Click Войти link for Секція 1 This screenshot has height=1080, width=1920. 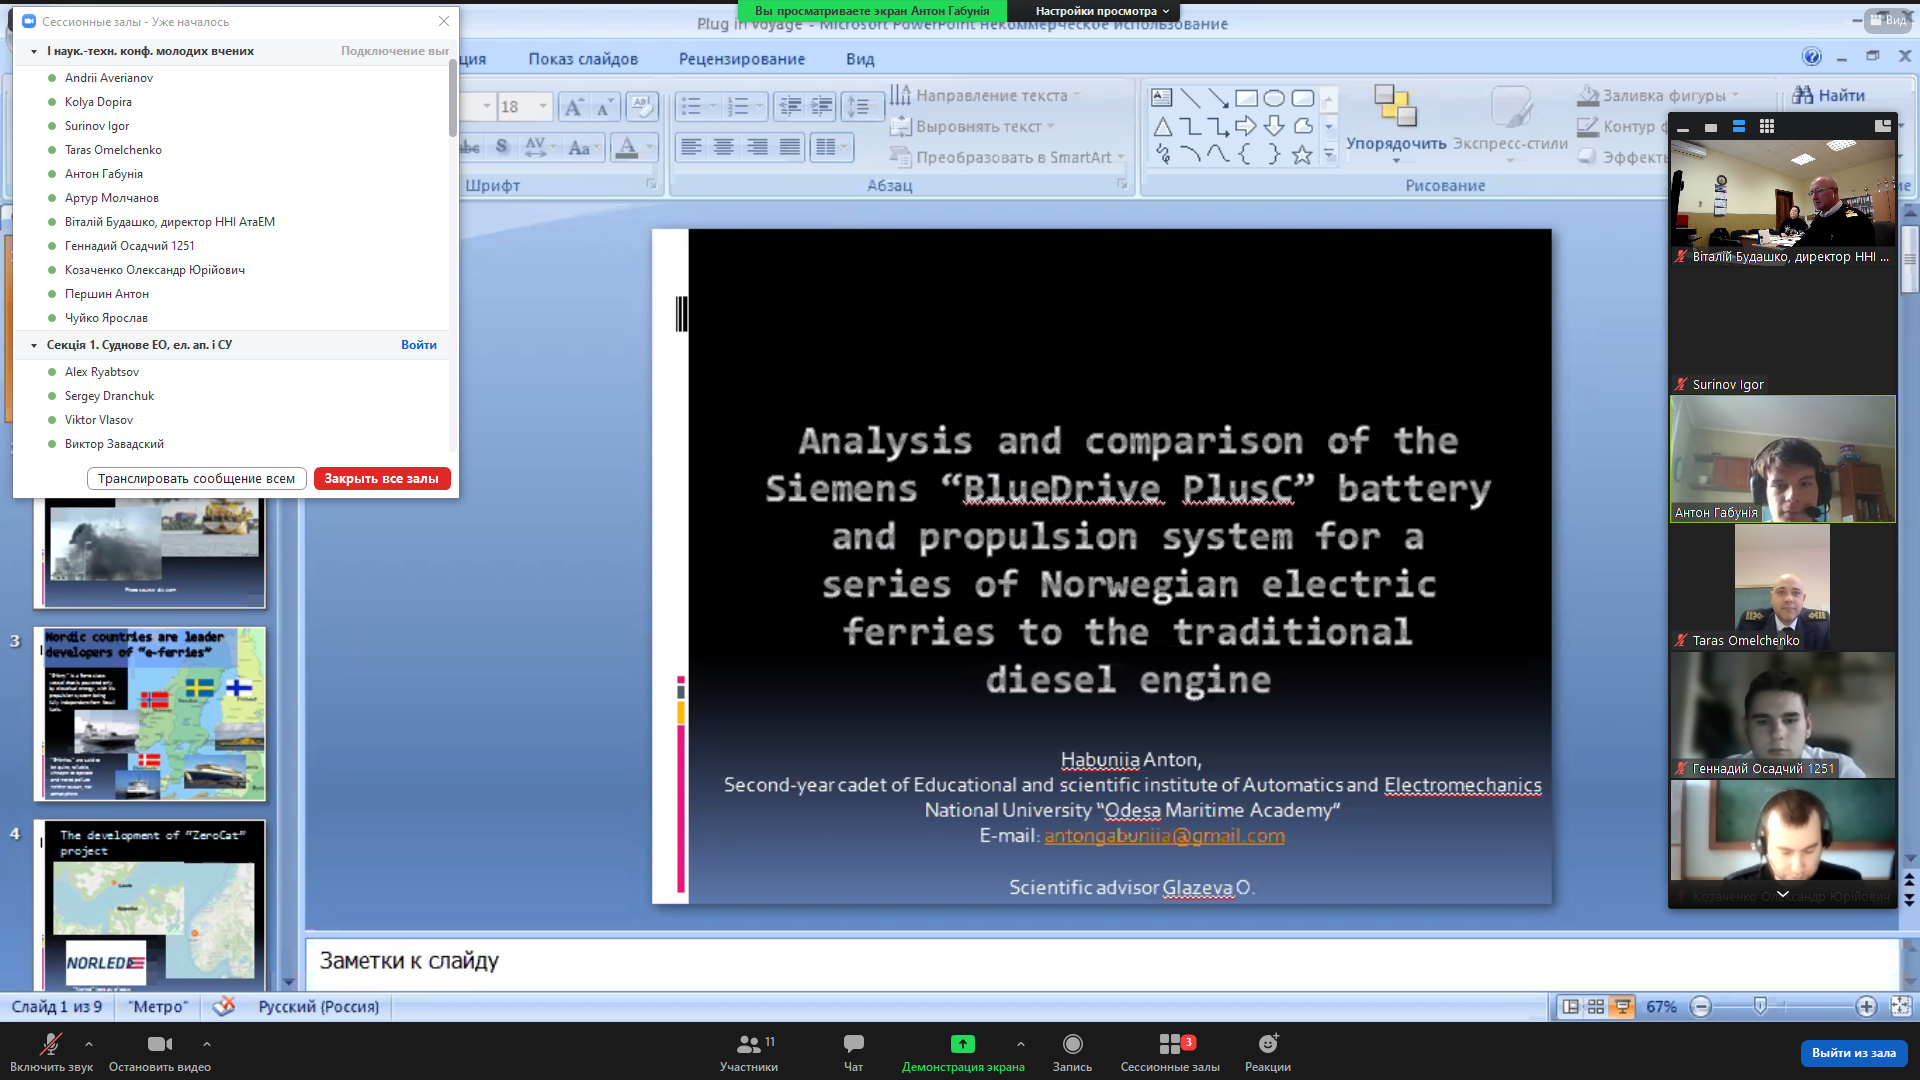coord(419,345)
